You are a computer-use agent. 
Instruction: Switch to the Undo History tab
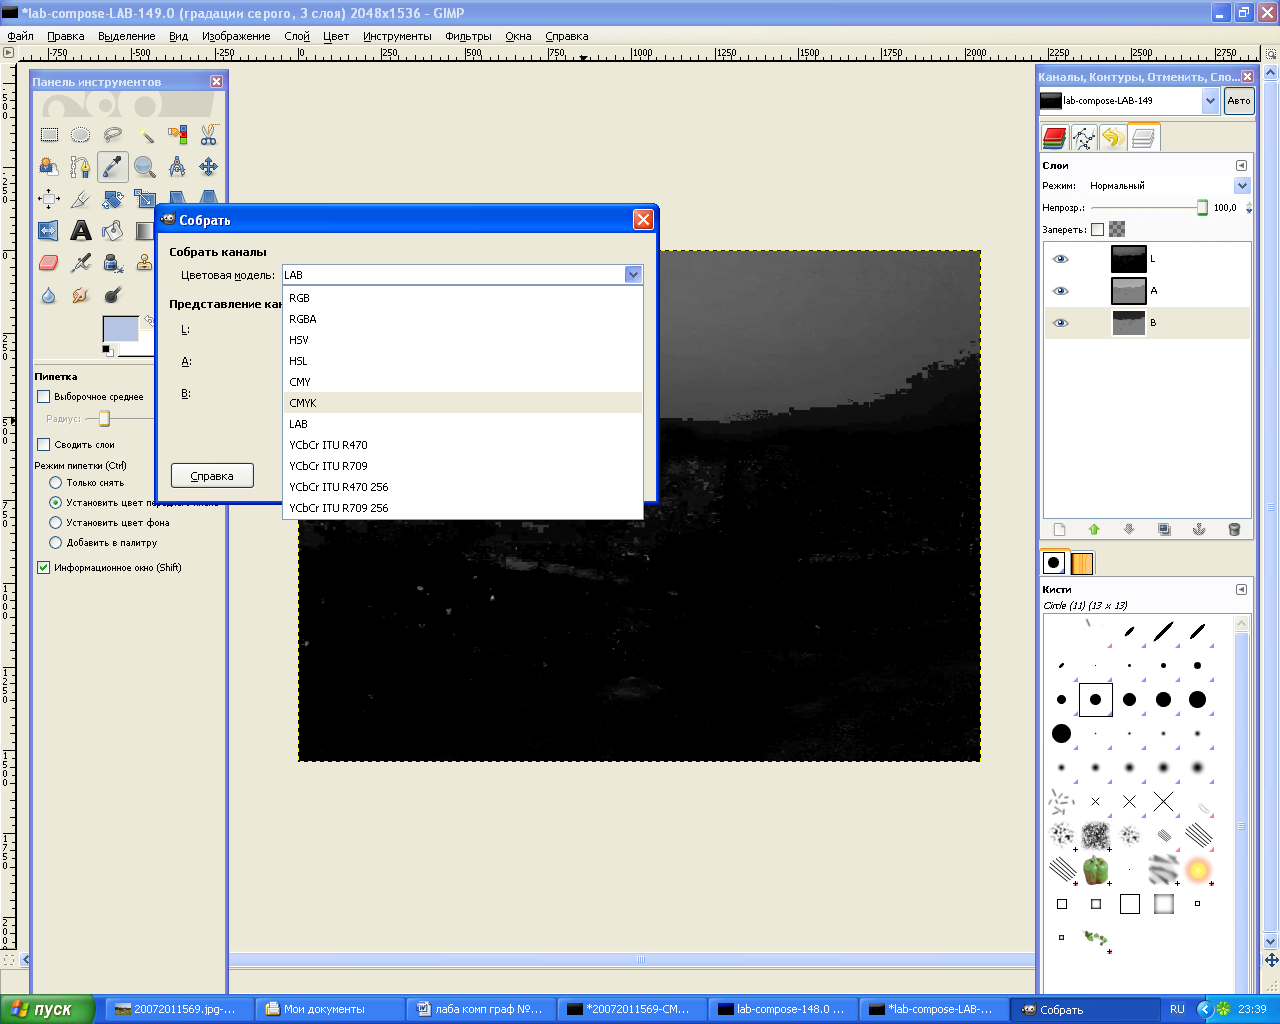(x=1113, y=138)
